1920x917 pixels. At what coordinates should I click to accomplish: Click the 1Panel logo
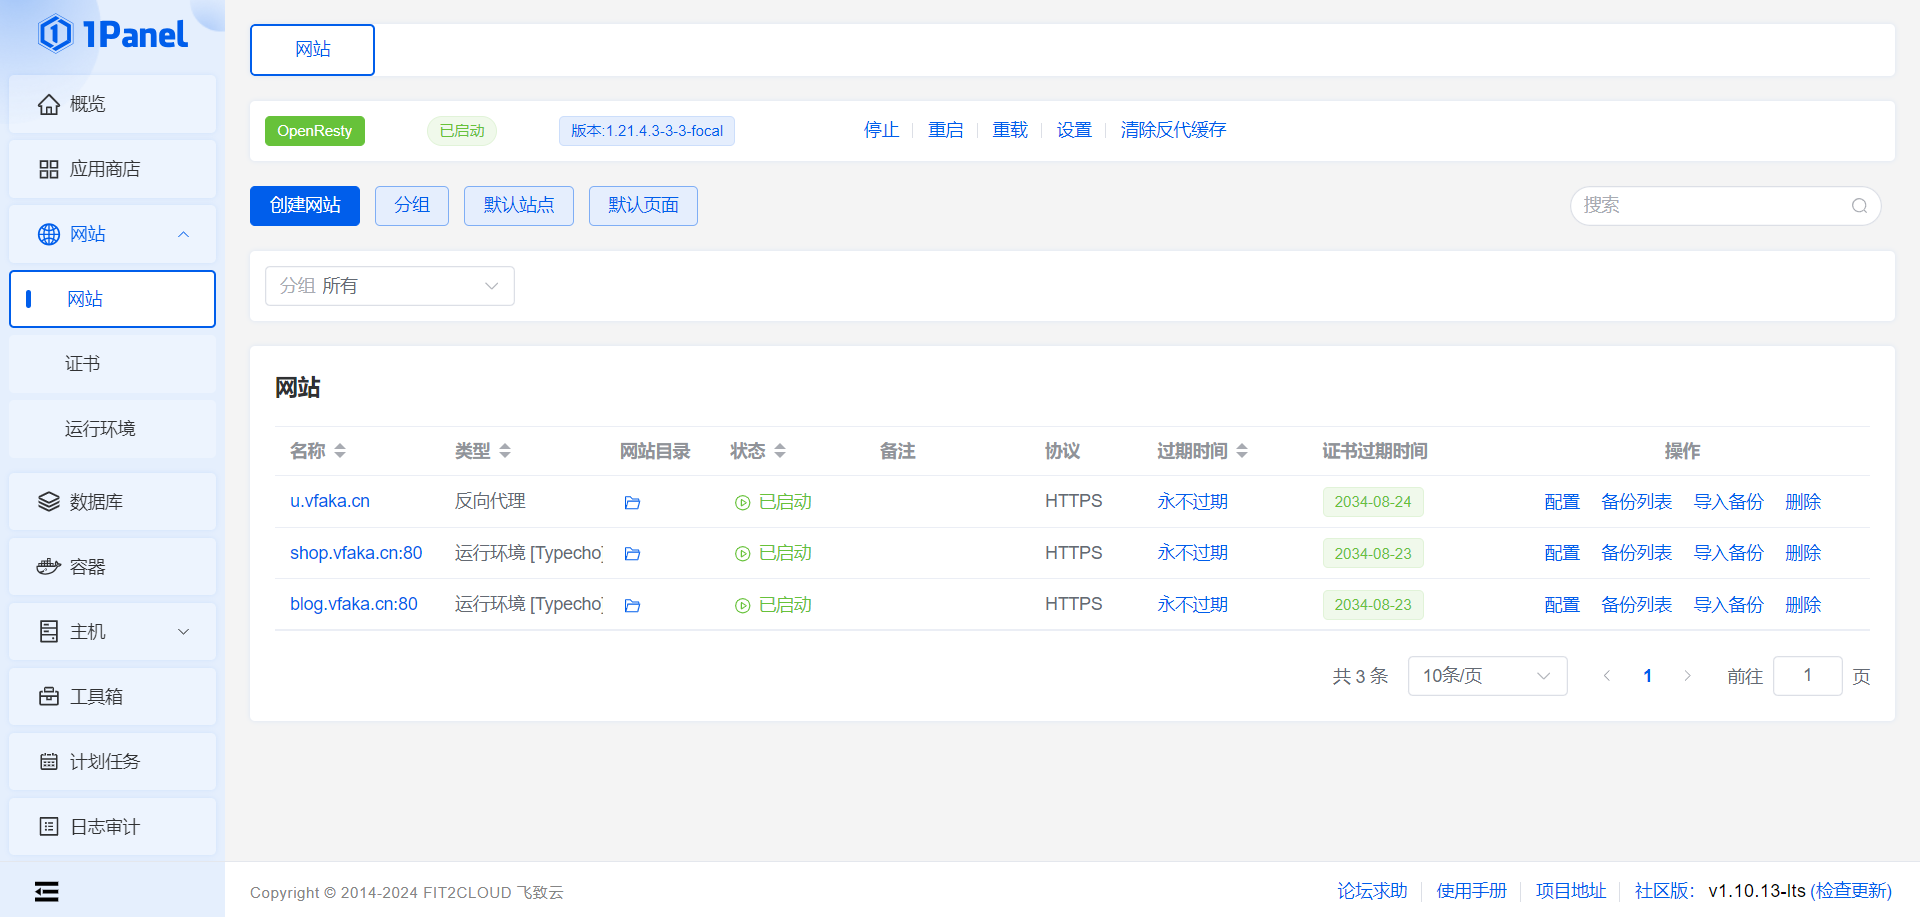[x=113, y=34]
